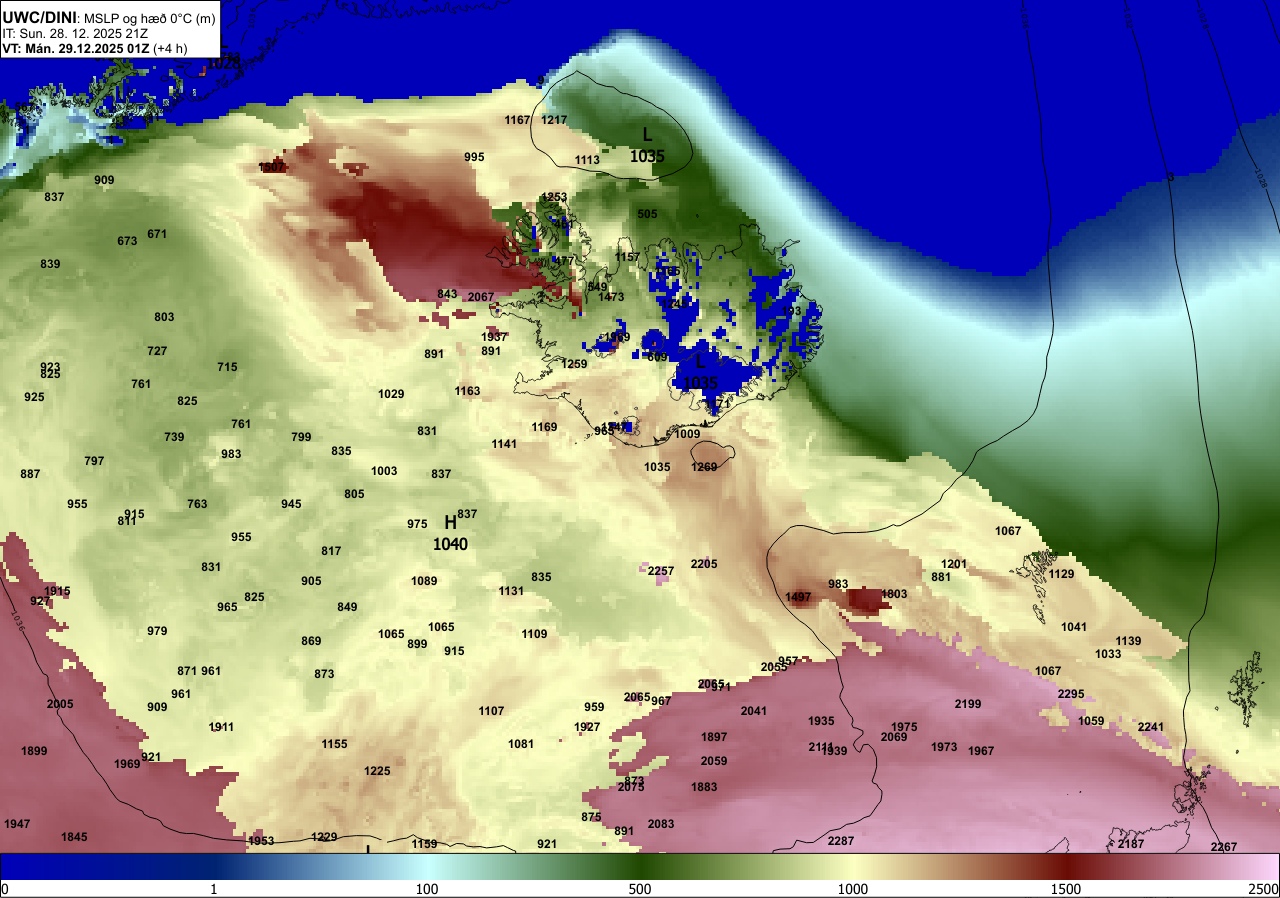Click the map value 2287
This screenshot has width=1280, height=898.
click(x=841, y=841)
